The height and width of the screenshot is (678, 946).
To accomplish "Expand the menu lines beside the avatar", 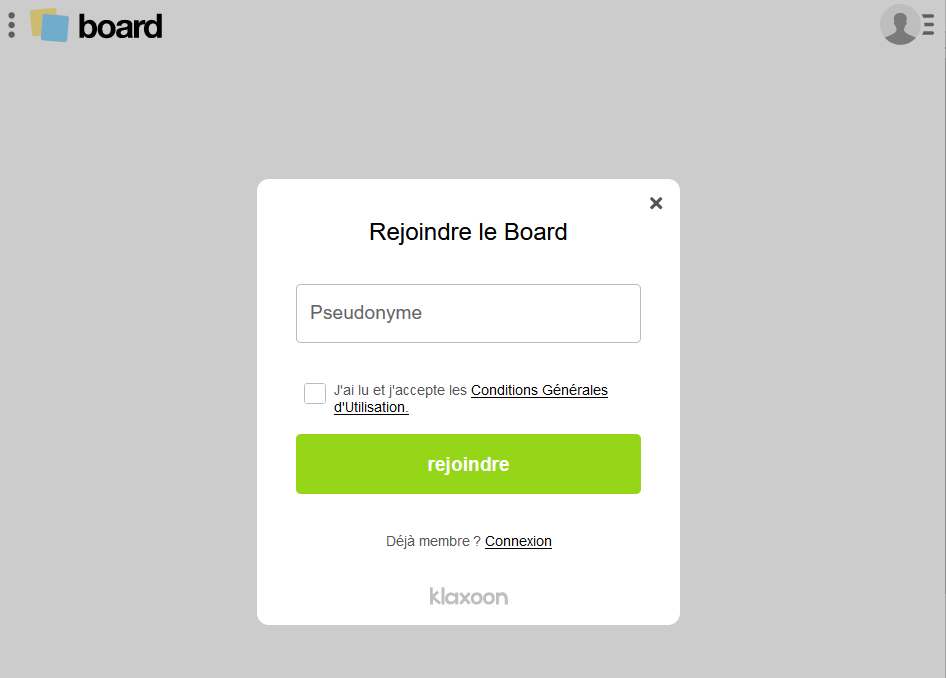I will (x=929, y=25).
